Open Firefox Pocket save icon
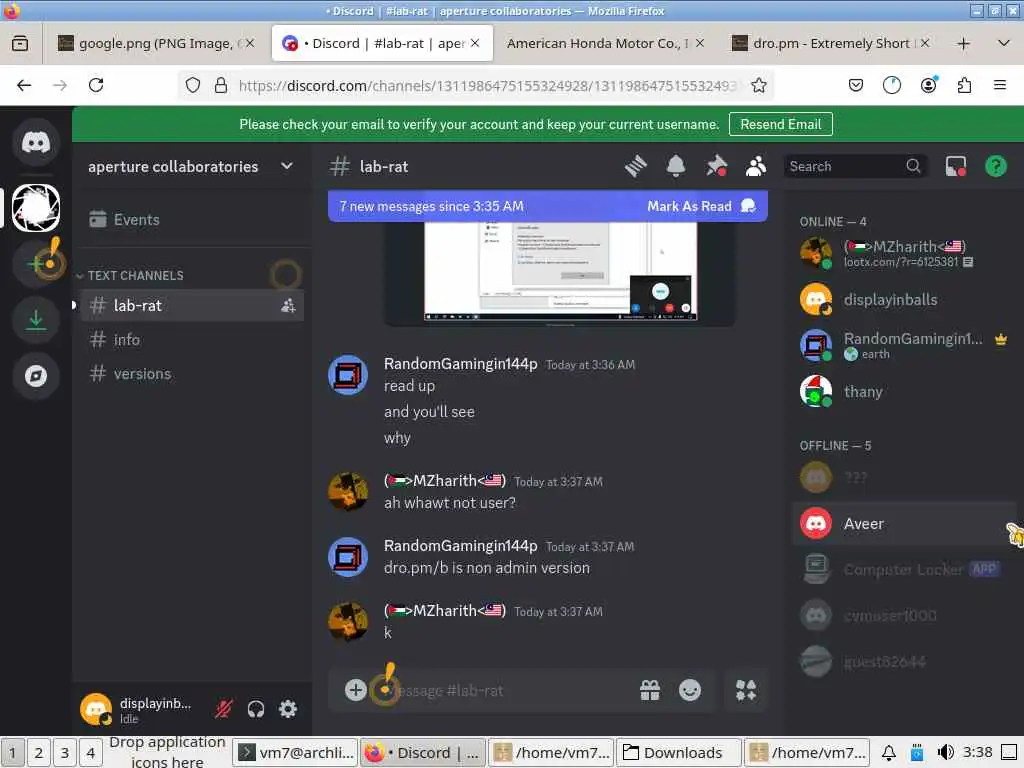The width and height of the screenshot is (1024, 768). pyautogui.click(x=856, y=86)
